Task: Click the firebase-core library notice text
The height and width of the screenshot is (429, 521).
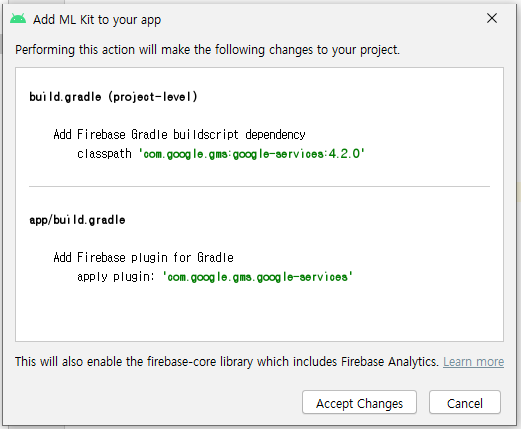Action: coord(227,362)
